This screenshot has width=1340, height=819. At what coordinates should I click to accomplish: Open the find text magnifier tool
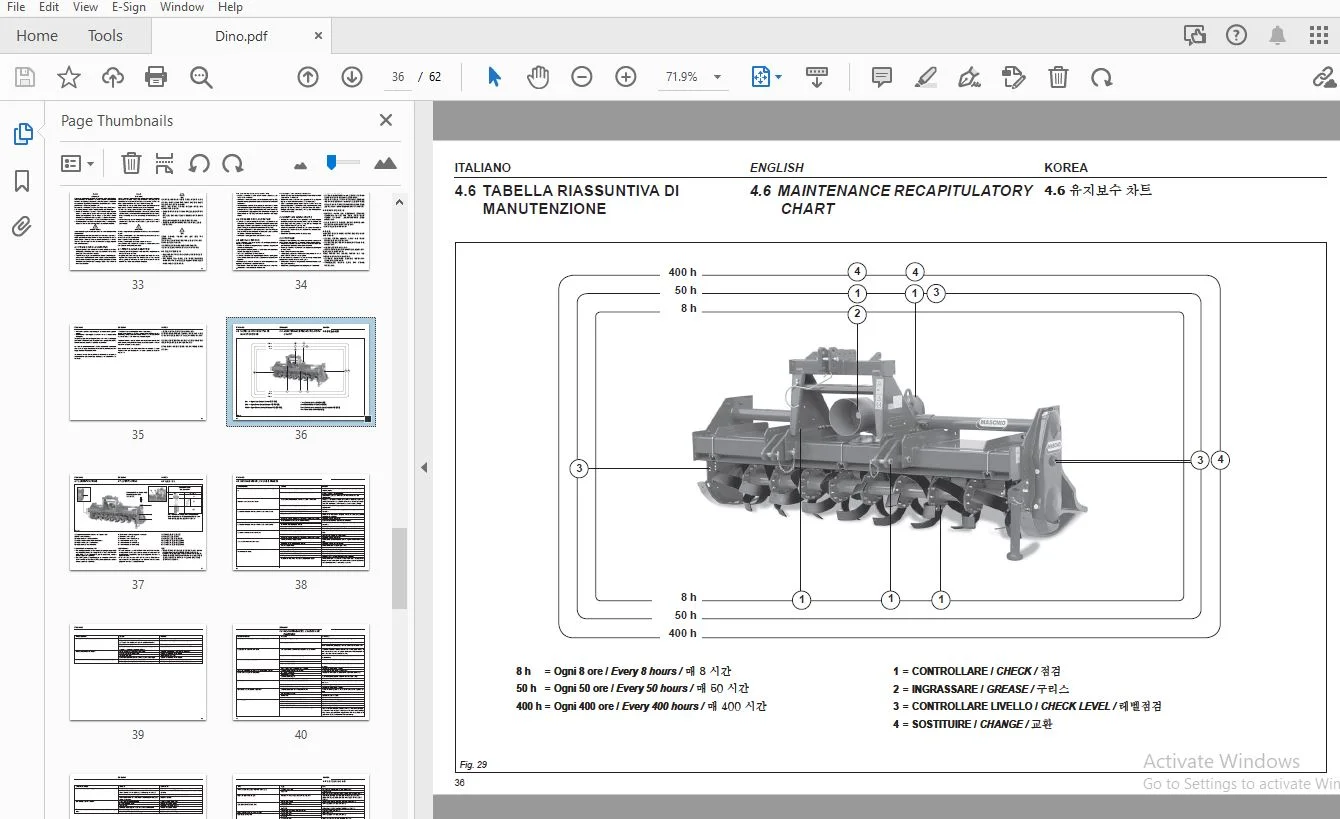(201, 77)
